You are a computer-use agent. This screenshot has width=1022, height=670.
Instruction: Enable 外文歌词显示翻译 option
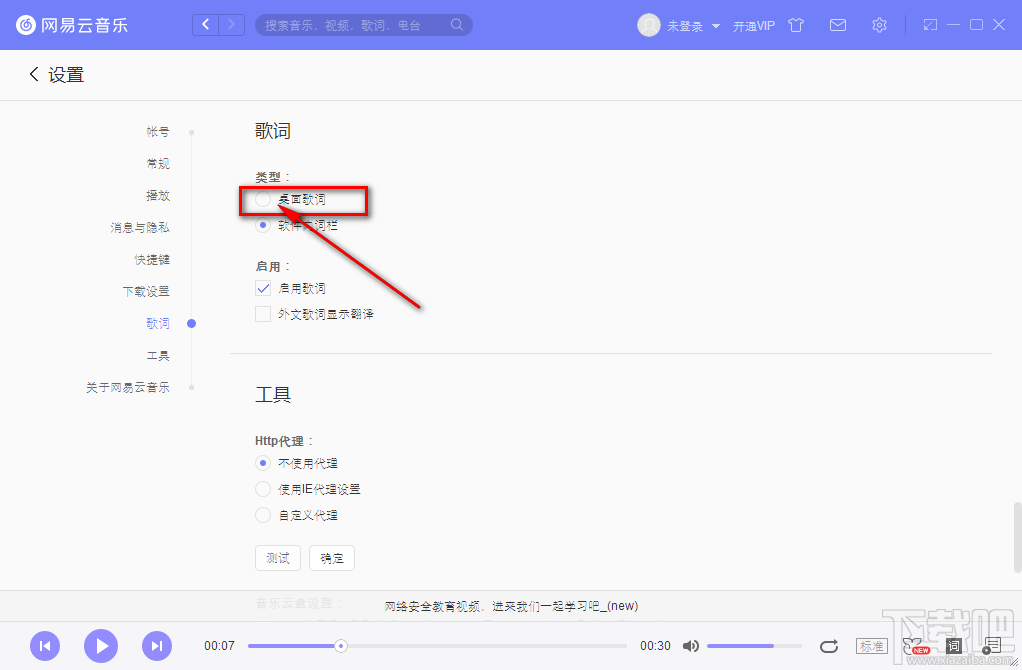pyautogui.click(x=262, y=313)
